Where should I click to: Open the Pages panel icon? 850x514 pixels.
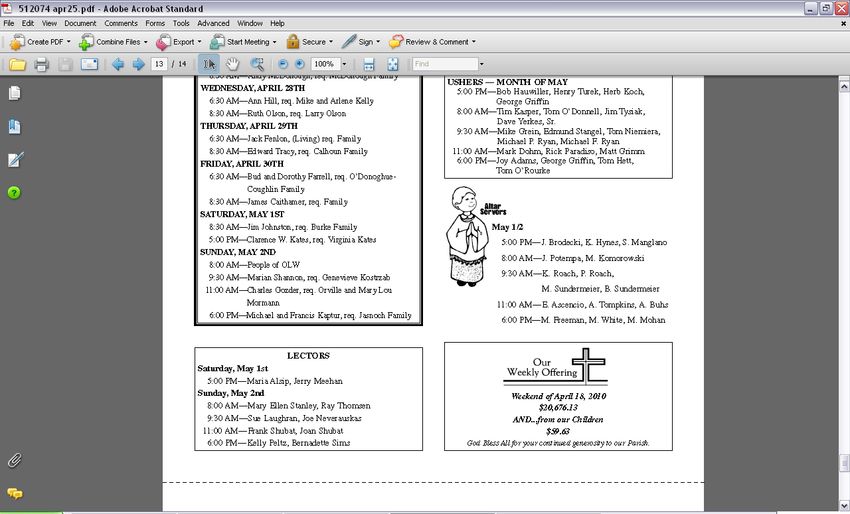pyautogui.click(x=15, y=93)
